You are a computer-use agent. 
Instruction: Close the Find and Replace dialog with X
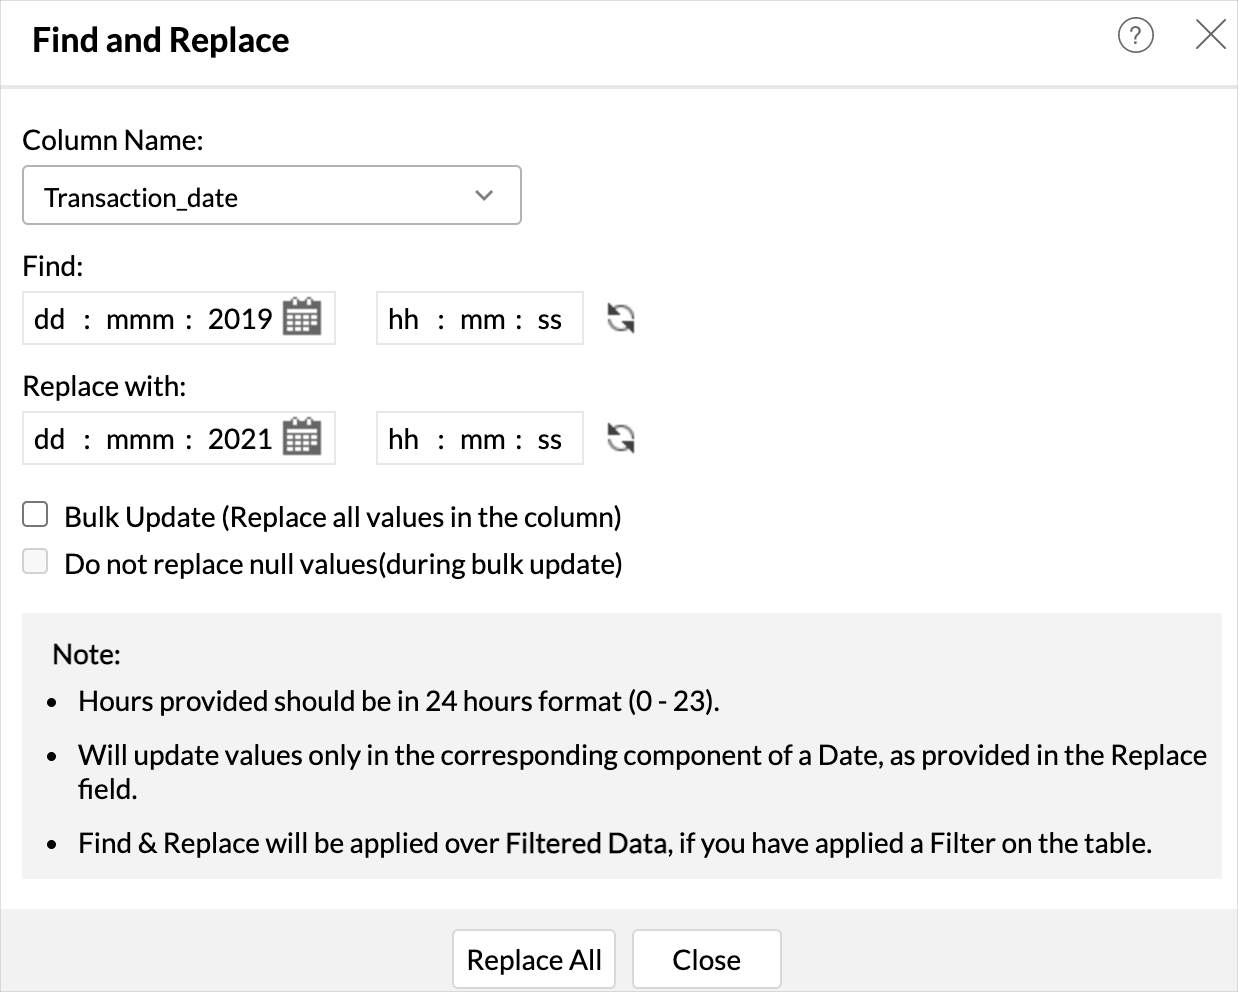point(1210,36)
